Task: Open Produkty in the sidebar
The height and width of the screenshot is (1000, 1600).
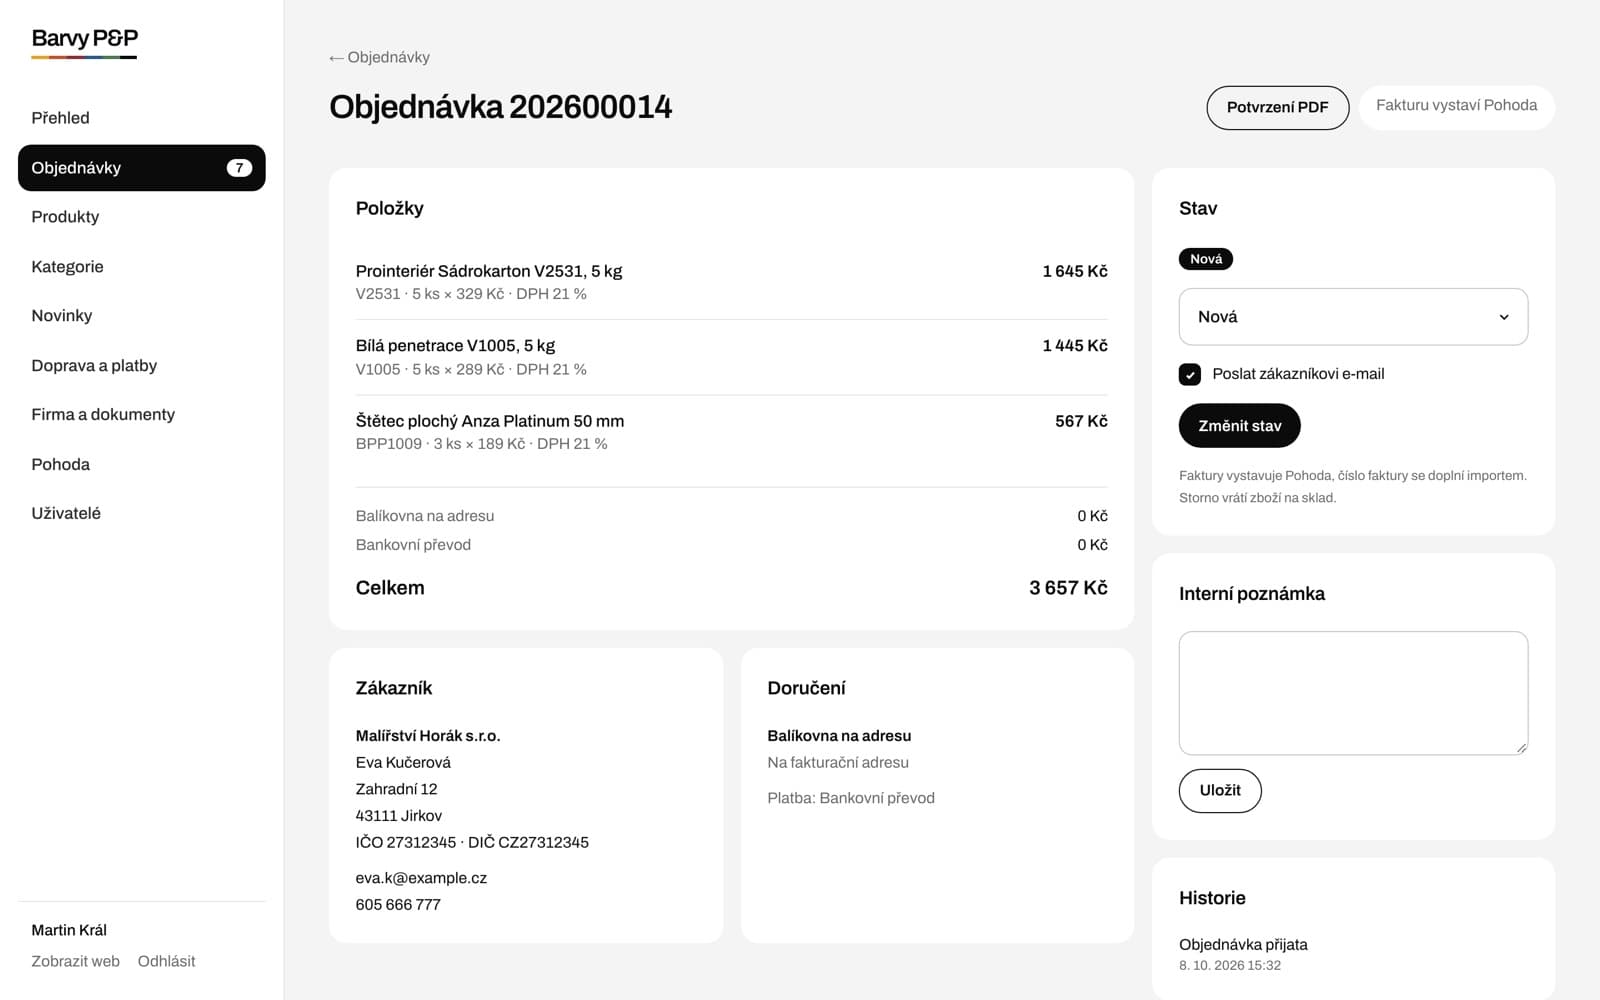Action: point(65,217)
